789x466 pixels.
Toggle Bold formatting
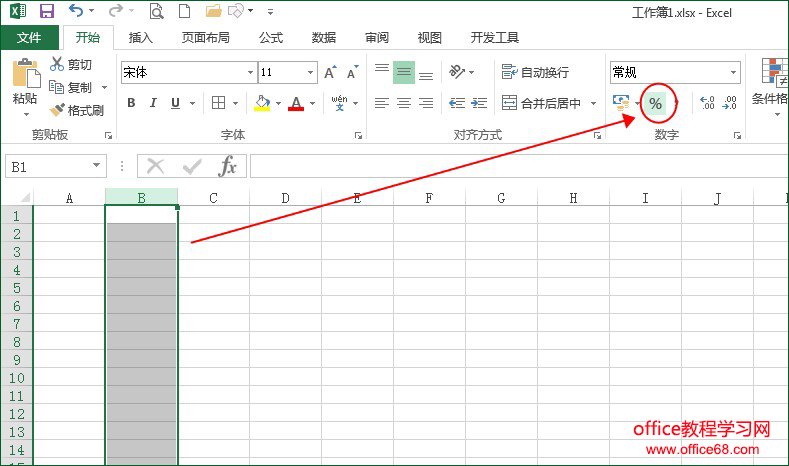coord(131,103)
